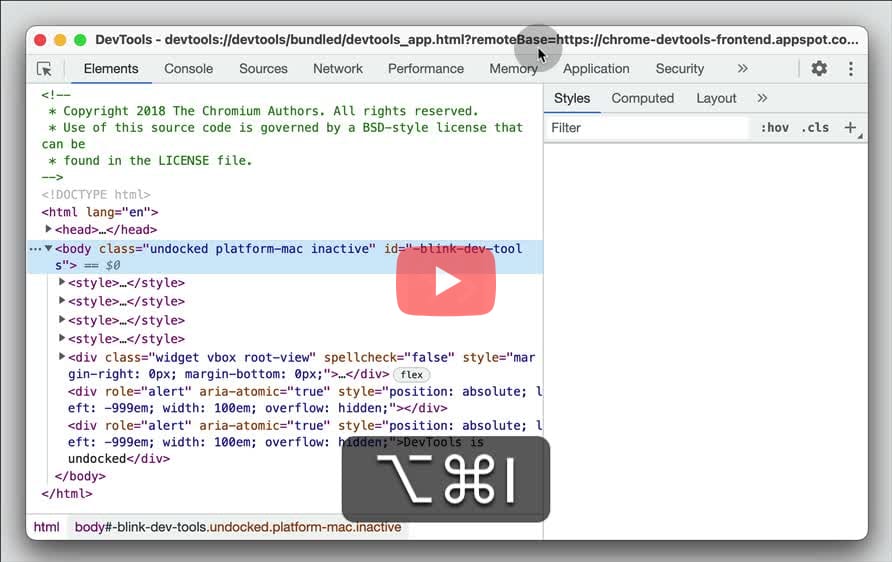Select the DOCTYPE html node
This screenshot has width=892, height=562.
(96, 195)
